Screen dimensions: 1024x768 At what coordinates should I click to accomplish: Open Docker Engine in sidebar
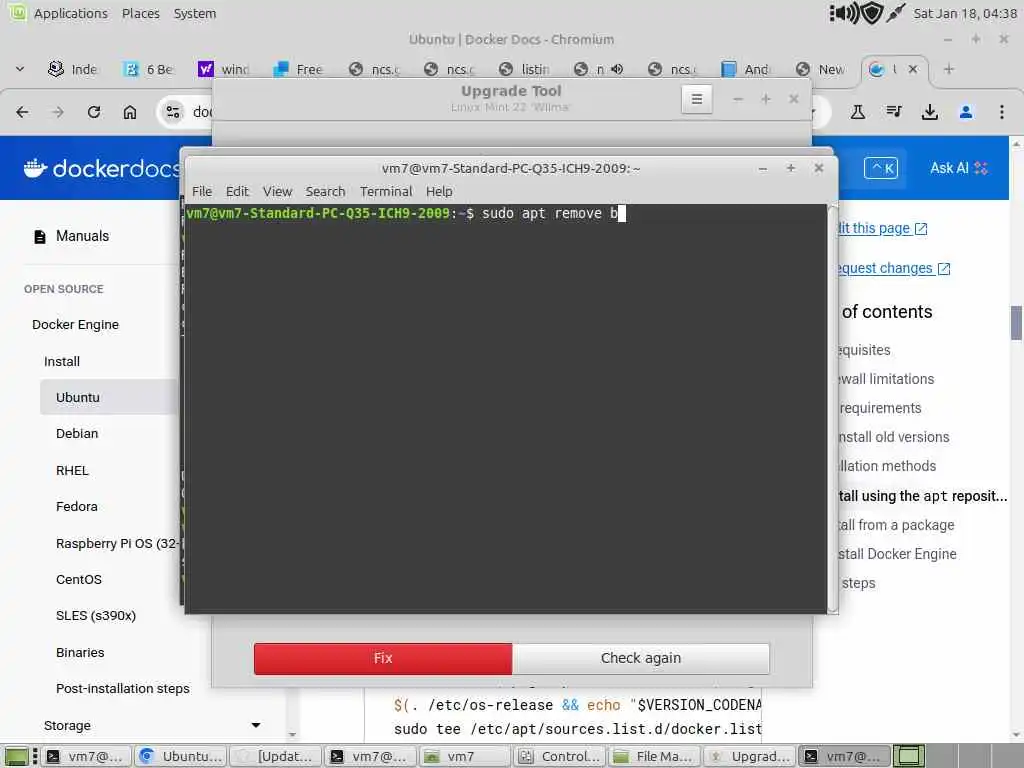pos(75,325)
